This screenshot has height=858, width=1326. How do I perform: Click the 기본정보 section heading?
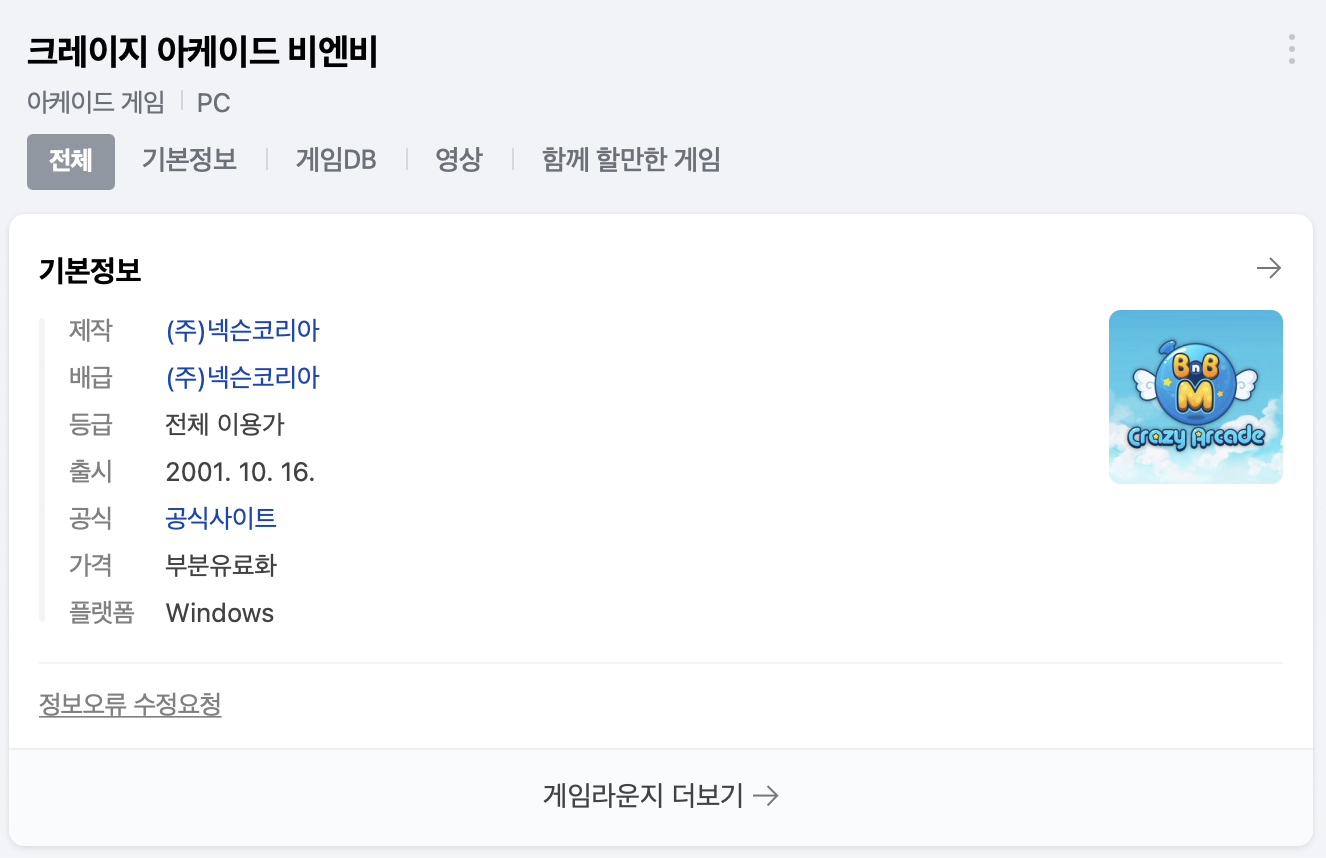(90, 270)
